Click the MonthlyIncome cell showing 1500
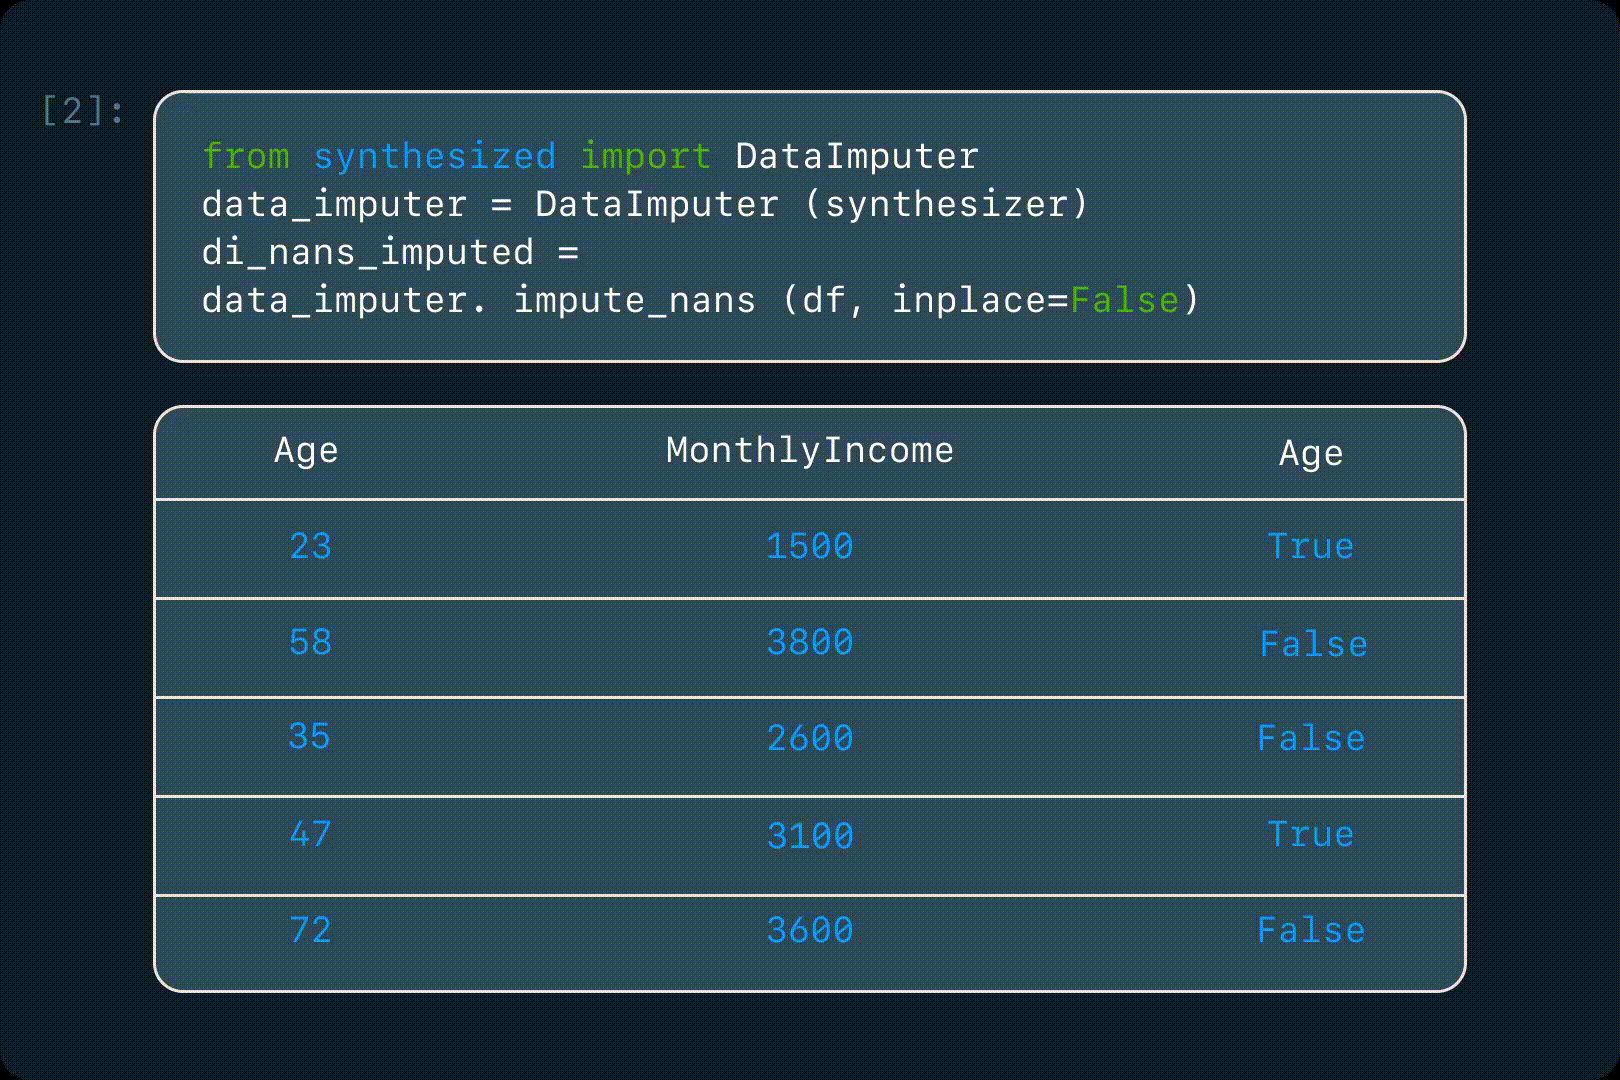Viewport: 1620px width, 1080px height. tap(810, 546)
